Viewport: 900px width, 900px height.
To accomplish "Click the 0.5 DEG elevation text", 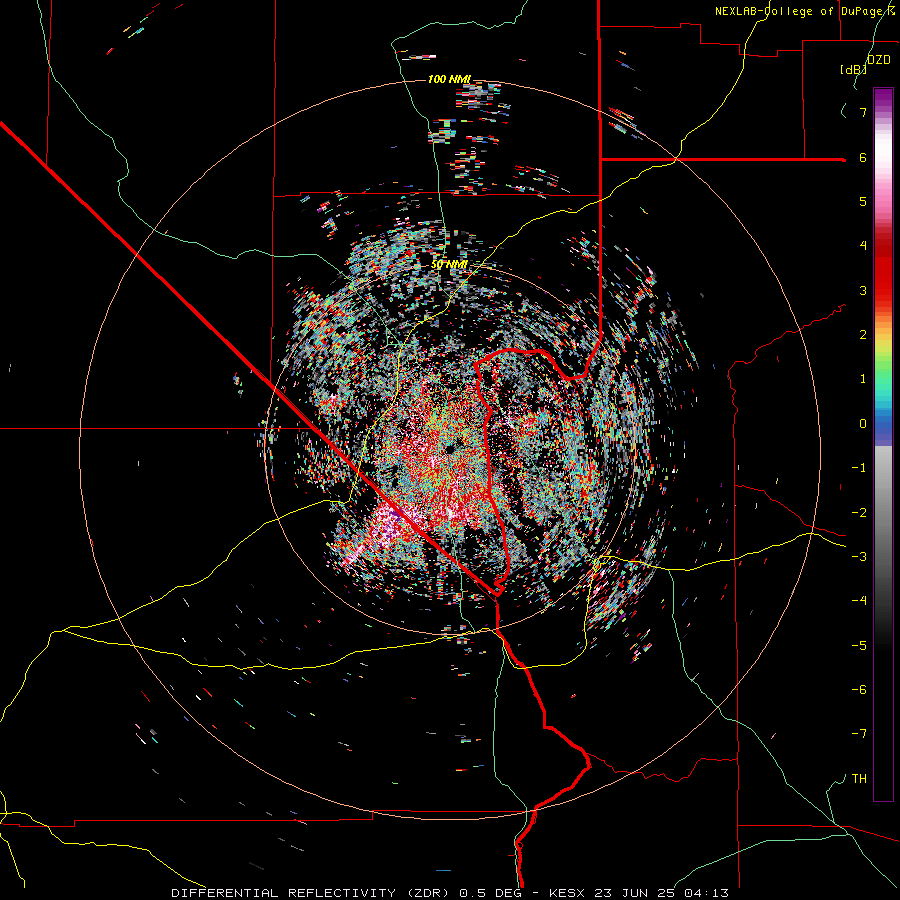I will click(490, 893).
